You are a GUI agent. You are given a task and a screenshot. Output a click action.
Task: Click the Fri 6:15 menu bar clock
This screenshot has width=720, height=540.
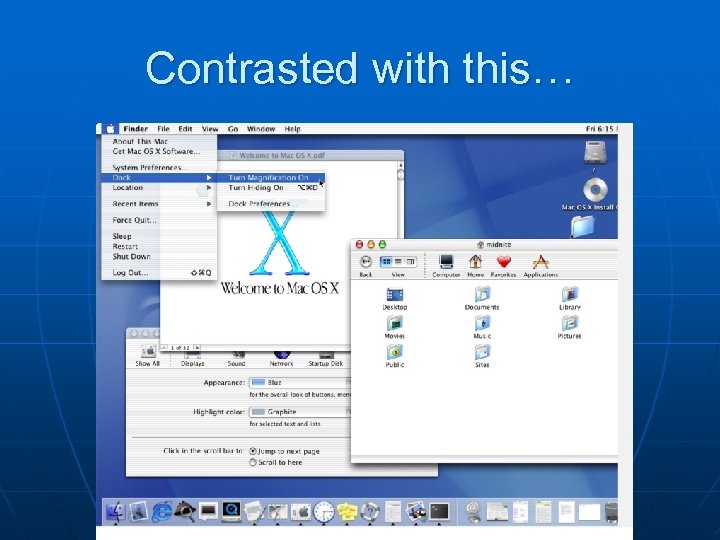point(601,129)
